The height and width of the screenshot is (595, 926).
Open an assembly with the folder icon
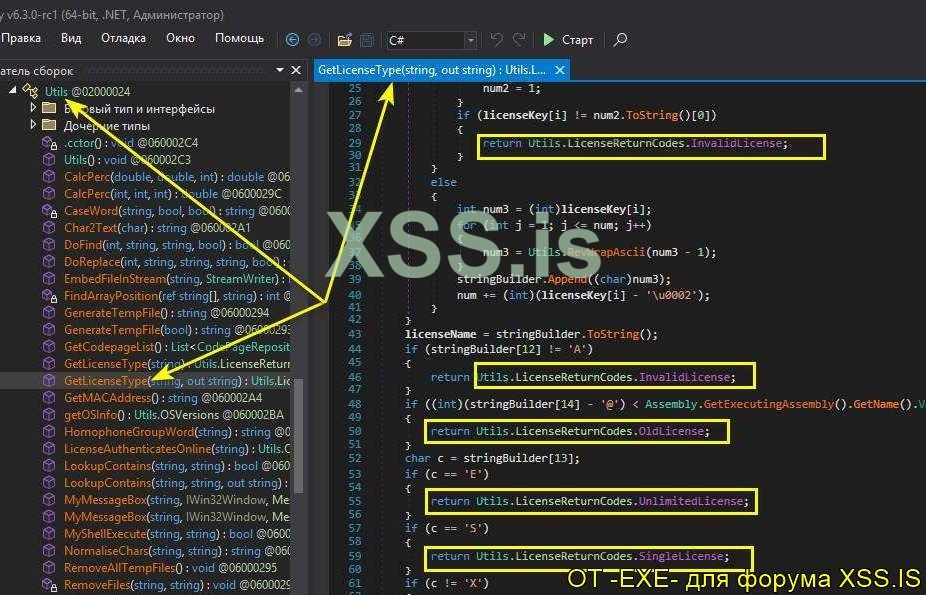tap(344, 40)
